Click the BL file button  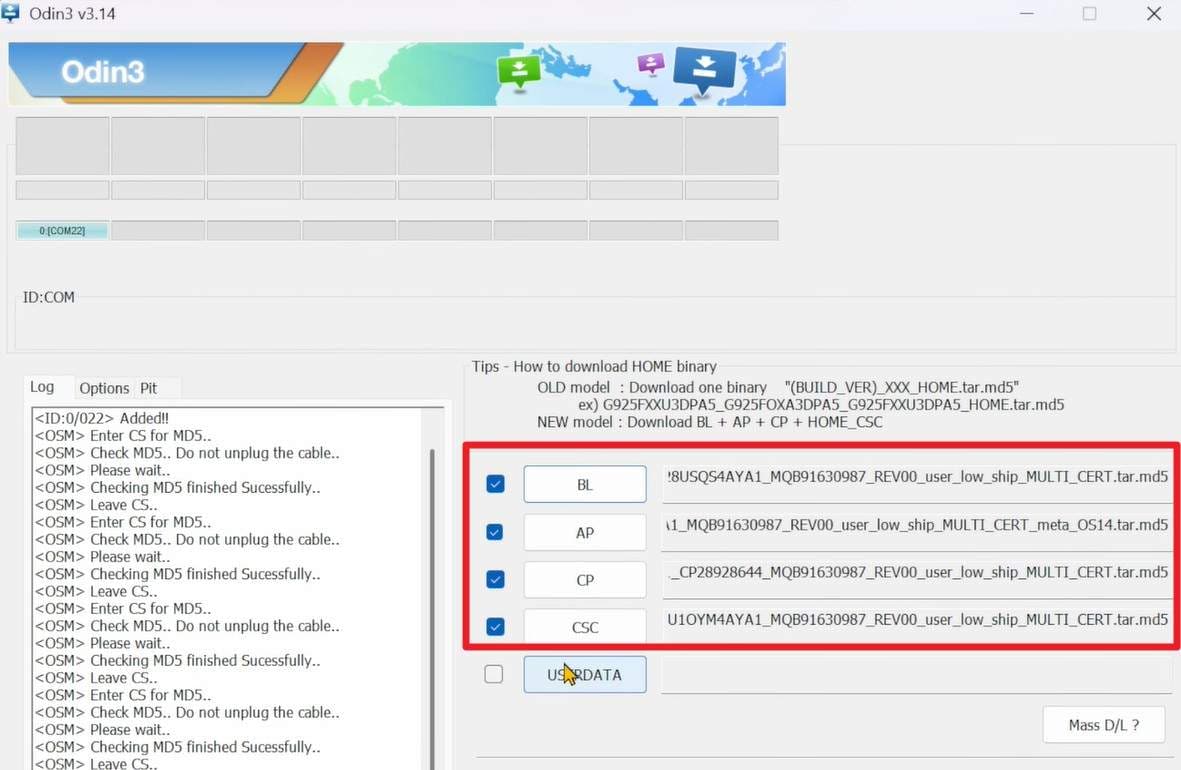[584, 484]
